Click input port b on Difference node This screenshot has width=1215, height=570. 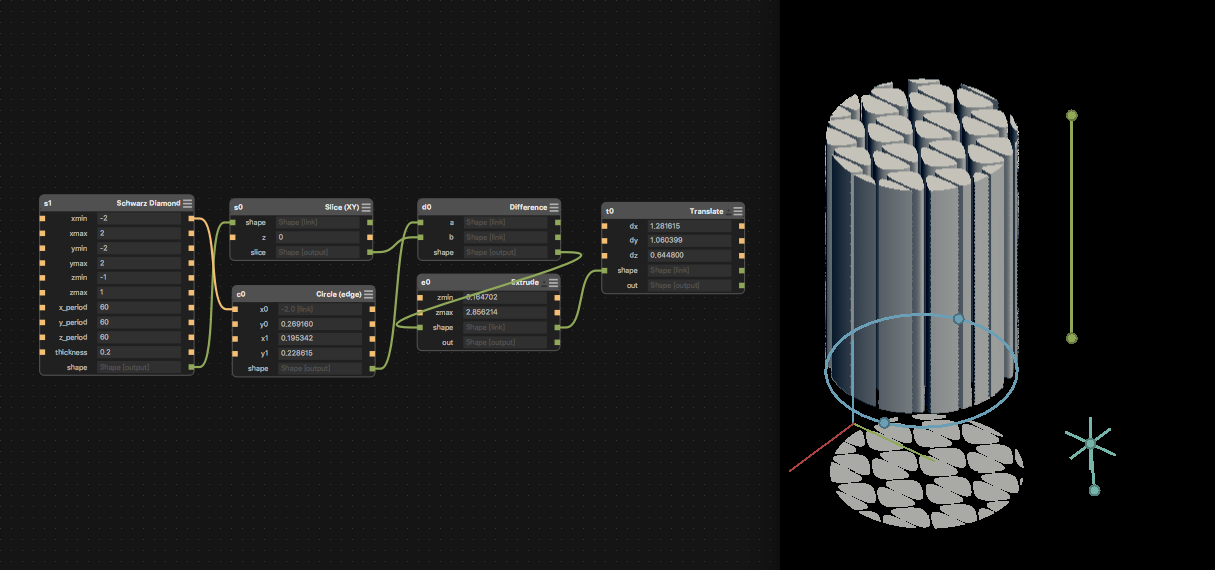coord(420,237)
